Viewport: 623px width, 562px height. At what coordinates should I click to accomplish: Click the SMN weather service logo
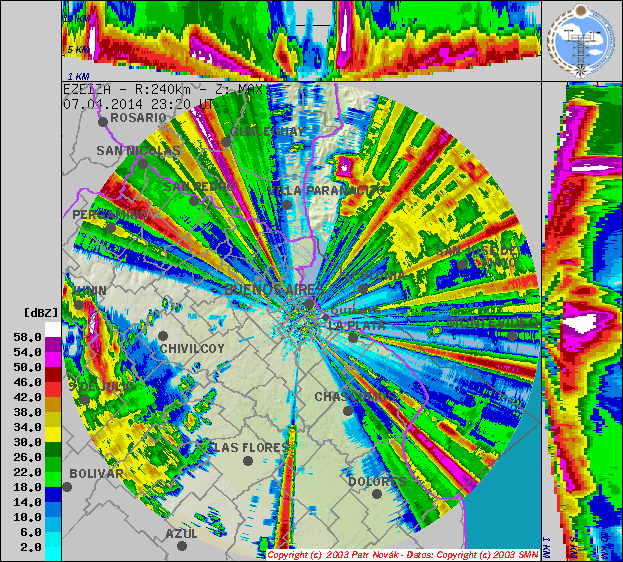tap(581, 41)
